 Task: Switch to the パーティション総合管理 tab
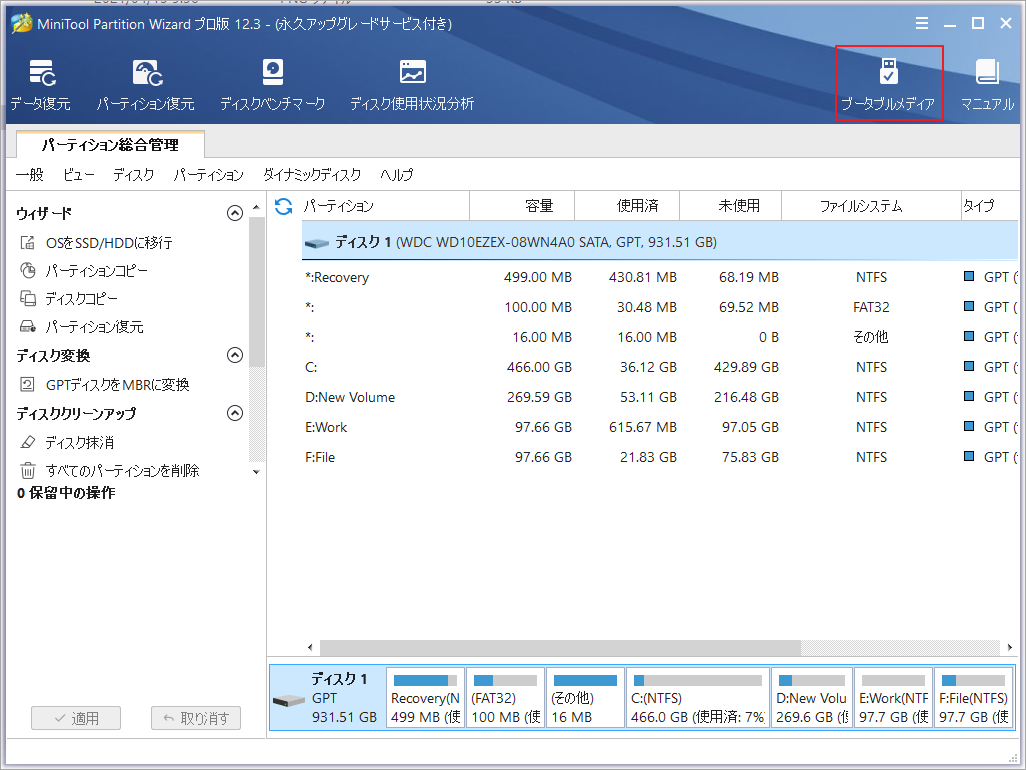110,144
